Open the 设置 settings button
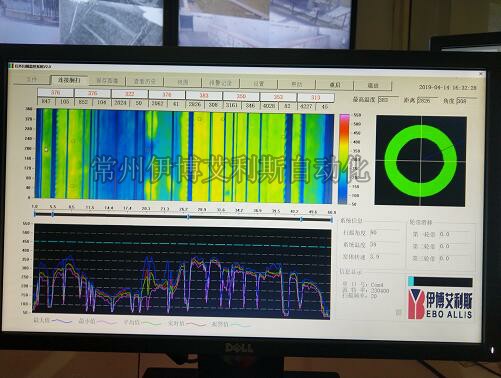The image size is (501, 378). pos(258,83)
